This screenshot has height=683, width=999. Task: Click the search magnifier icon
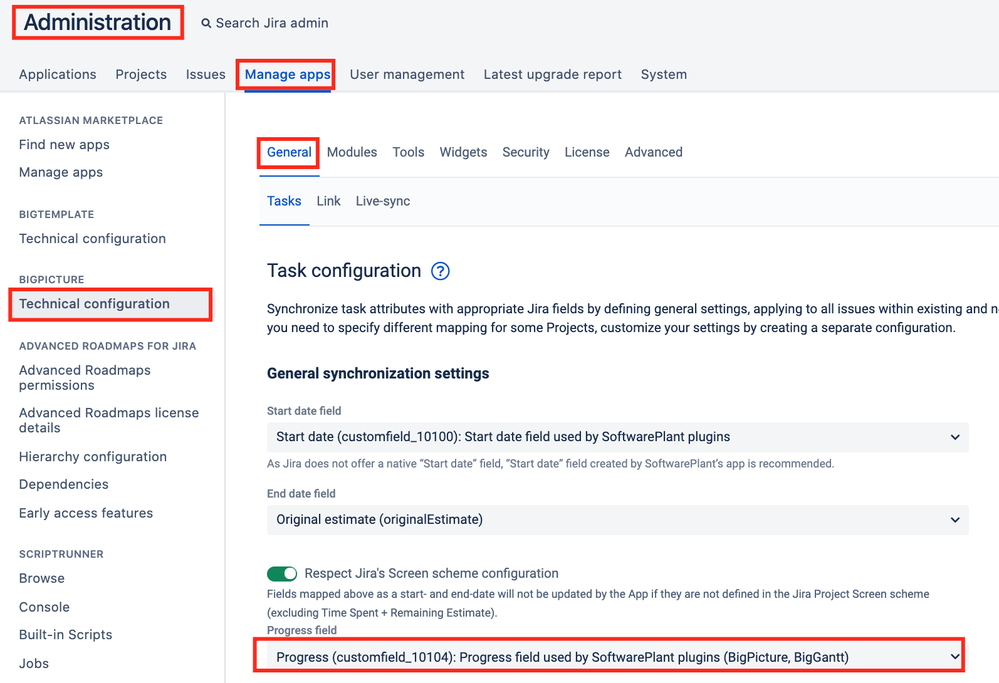pyautogui.click(x=206, y=24)
